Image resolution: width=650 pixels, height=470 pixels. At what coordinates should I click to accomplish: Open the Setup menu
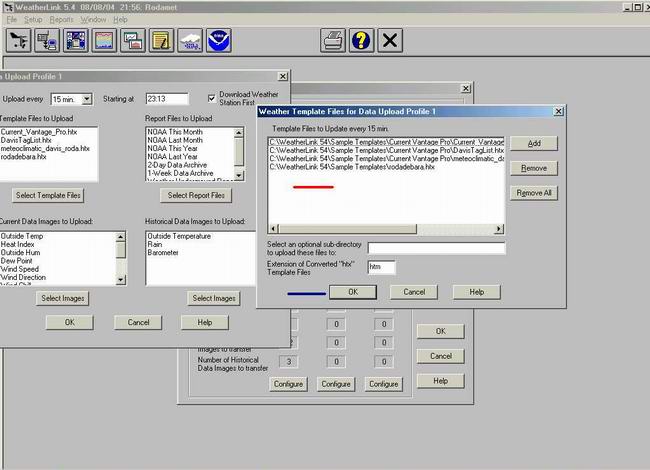33,19
